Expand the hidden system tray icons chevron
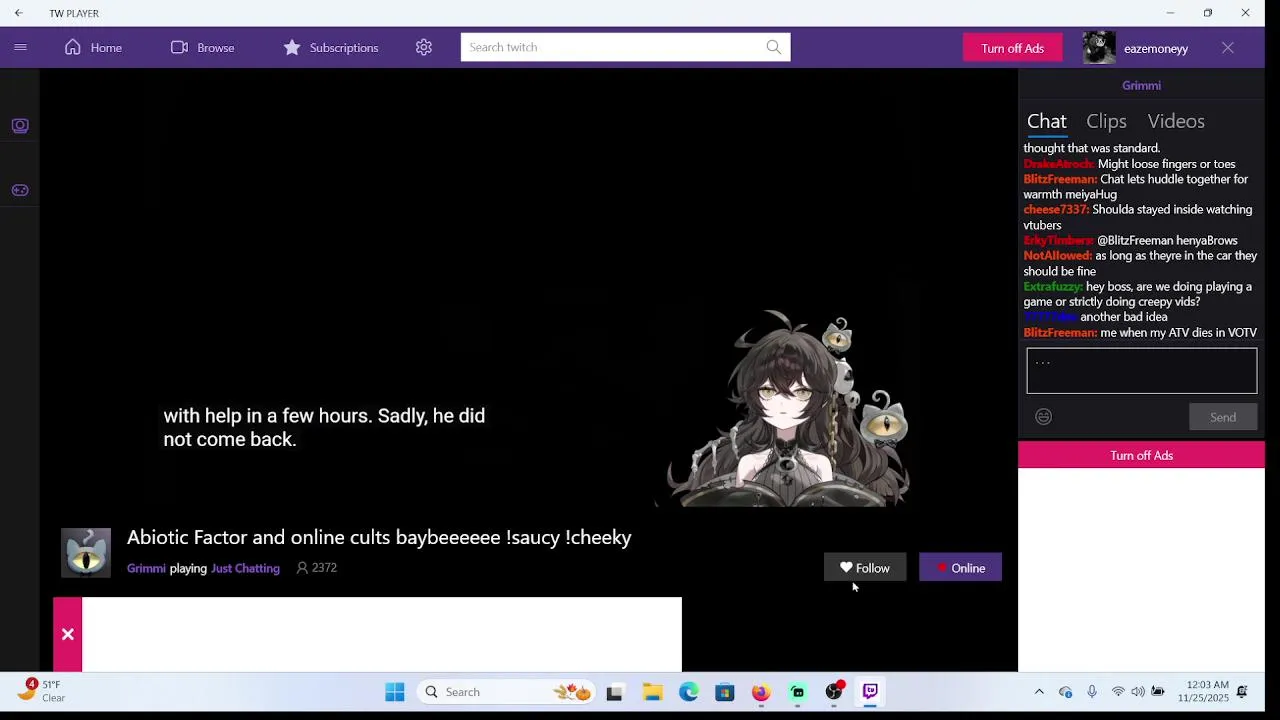 1039,692
